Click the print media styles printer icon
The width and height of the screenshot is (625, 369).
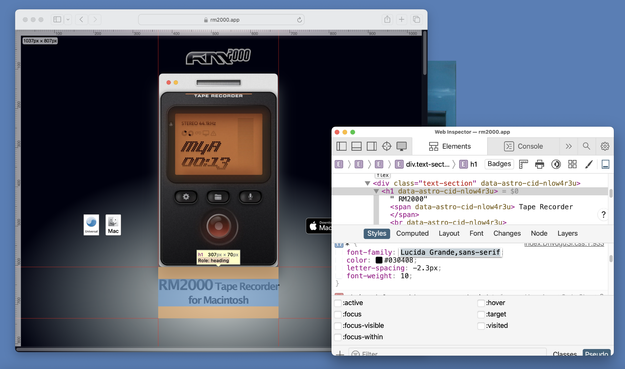[540, 164]
